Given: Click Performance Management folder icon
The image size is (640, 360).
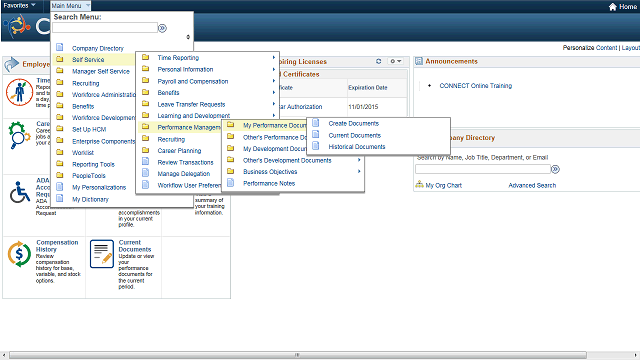Looking at the screenshot, I should [145, 127].
